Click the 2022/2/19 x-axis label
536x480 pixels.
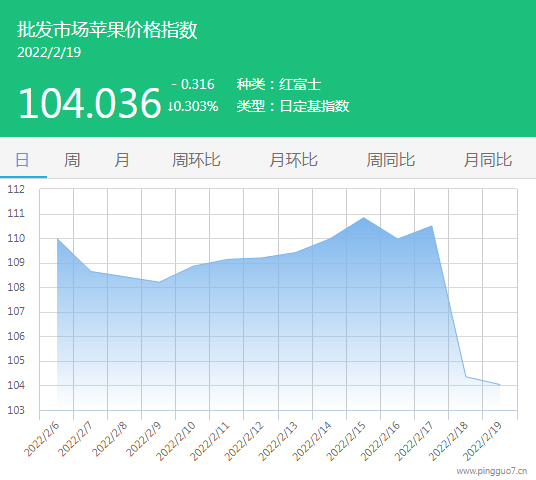[x=482, y=441]
